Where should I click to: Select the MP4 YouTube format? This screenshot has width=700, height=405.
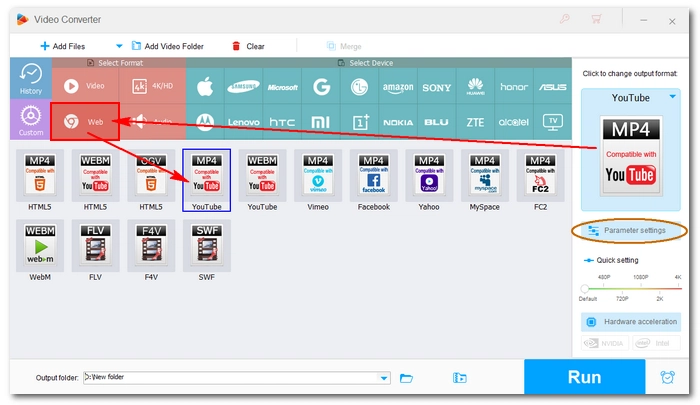click(x=206, y=180)
